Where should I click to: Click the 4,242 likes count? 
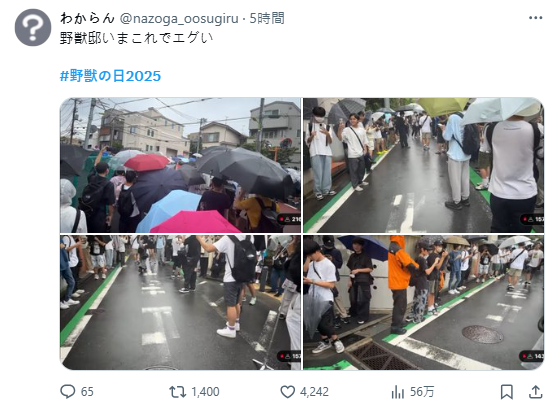tap(314, 392)
